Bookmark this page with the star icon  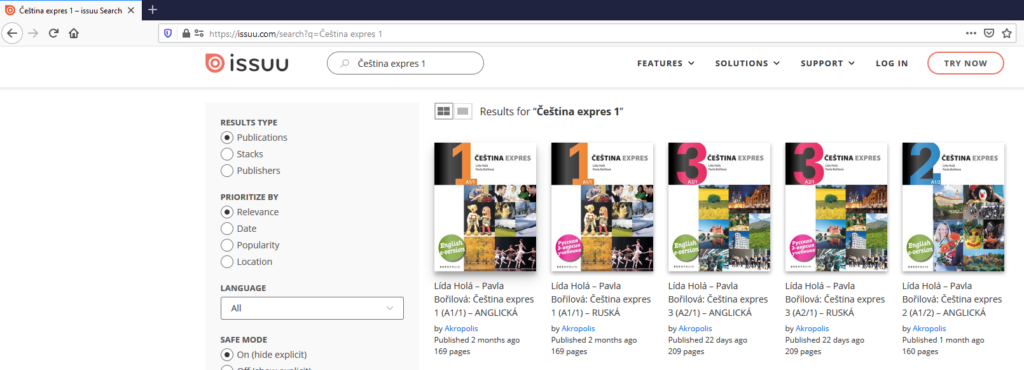[x=1007, y=33]
